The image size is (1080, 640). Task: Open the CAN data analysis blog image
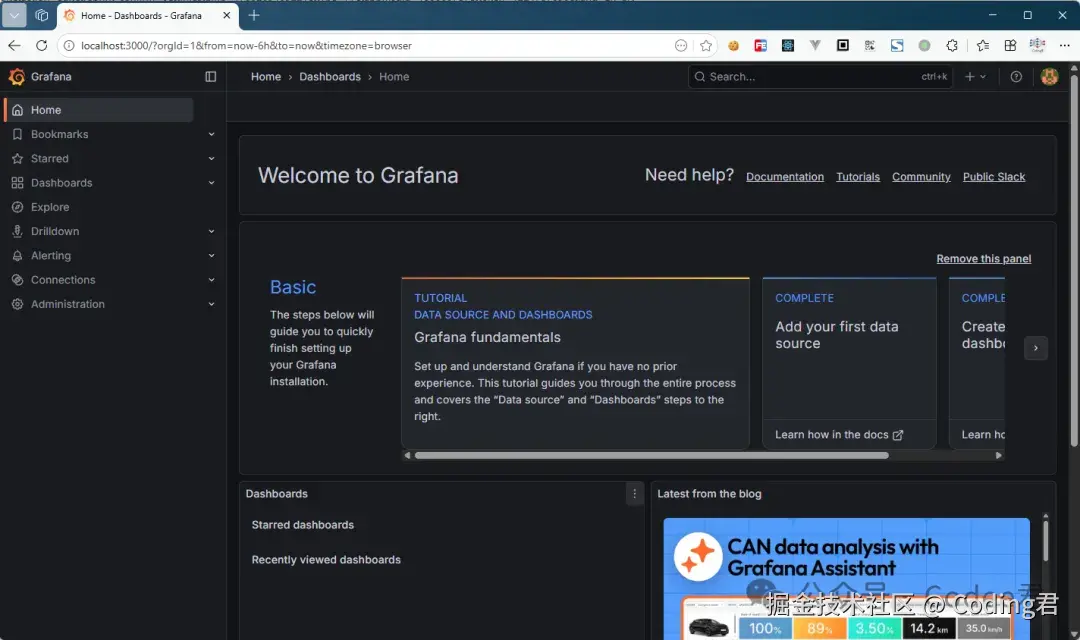pos(847,579)
